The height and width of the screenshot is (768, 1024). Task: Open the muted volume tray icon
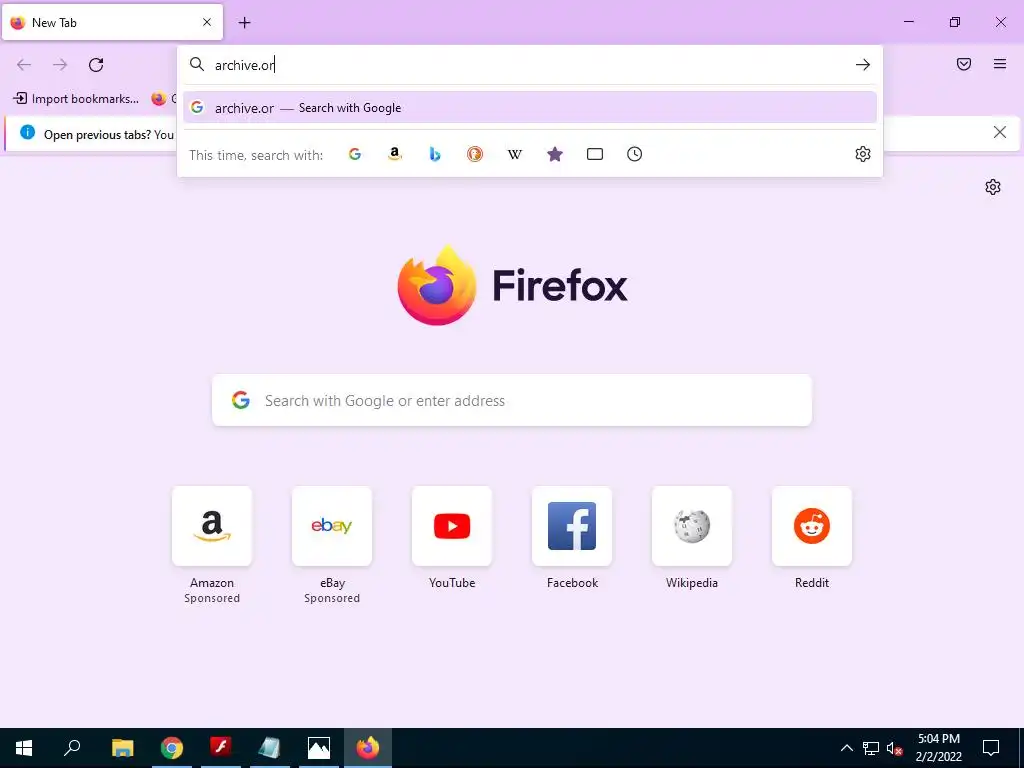pos(895,748)
